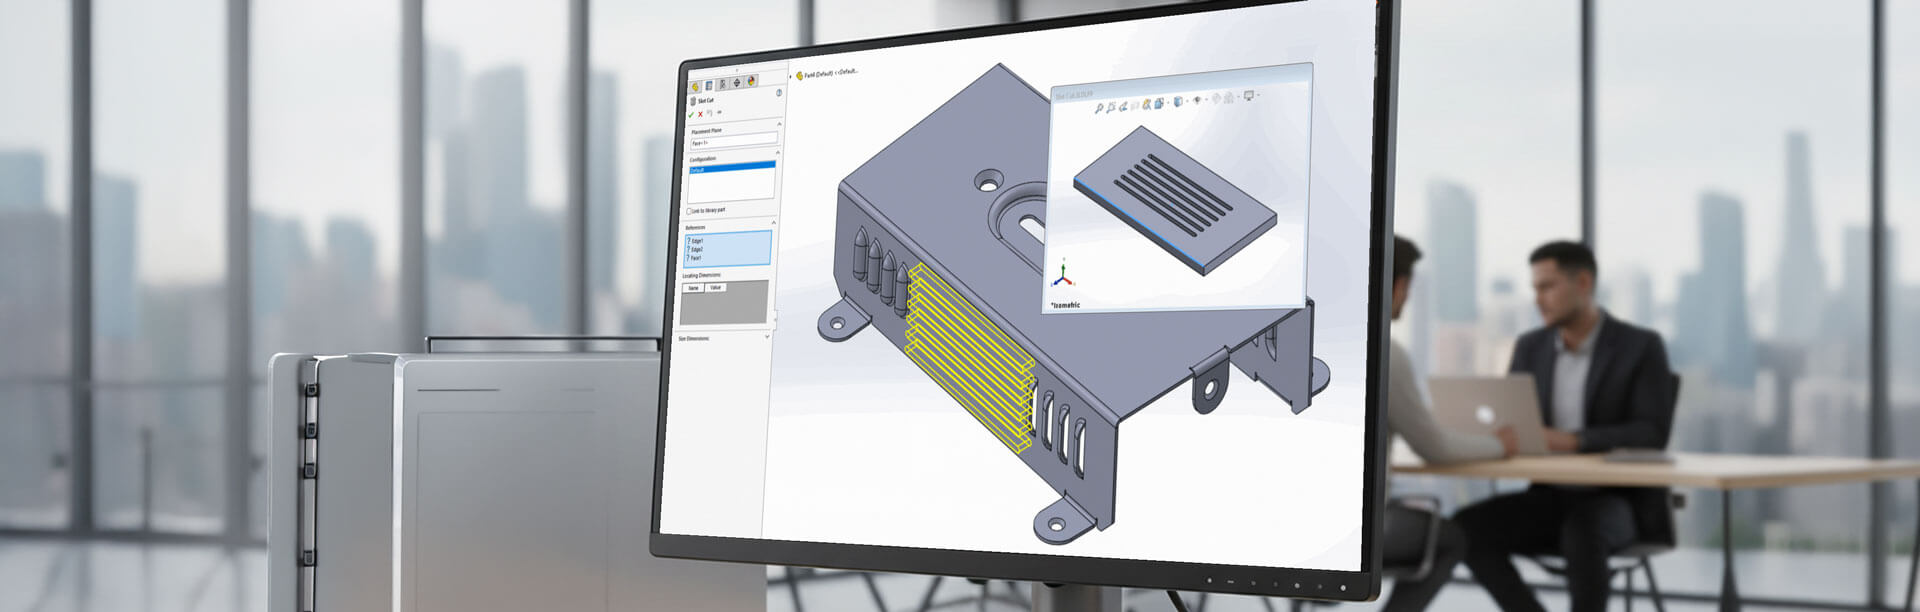Click View Orientation cube in preview toolbar

pyautogui.click(x=1159, y=103)
